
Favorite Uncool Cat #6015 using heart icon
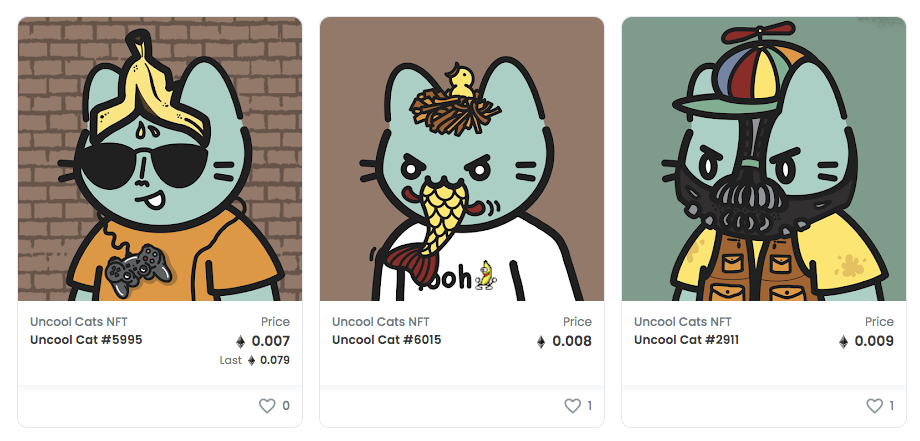point(572,406)
